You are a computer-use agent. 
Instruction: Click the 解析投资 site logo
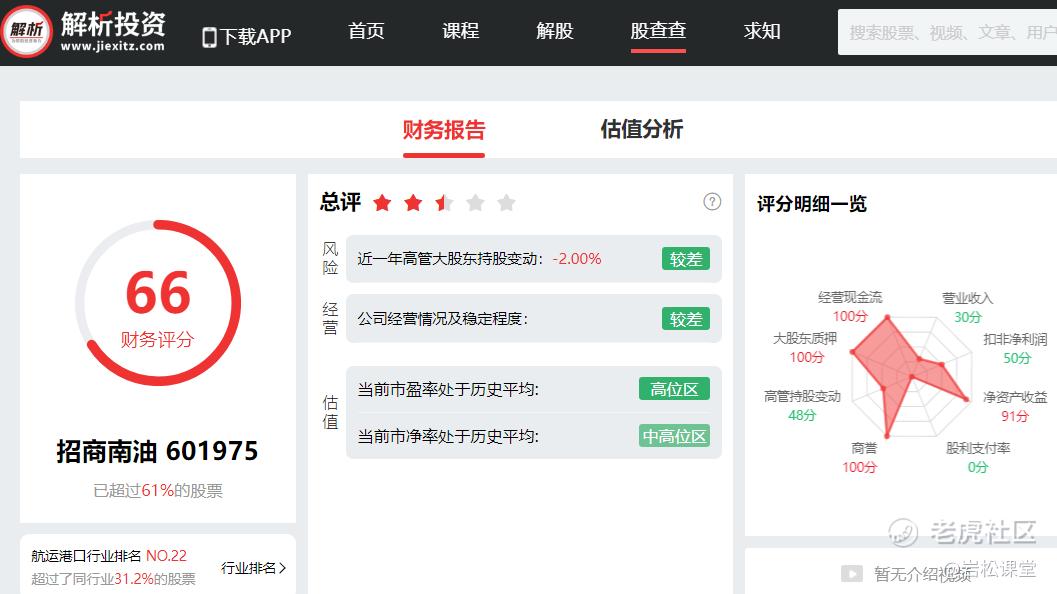click(x=84, y=30)
